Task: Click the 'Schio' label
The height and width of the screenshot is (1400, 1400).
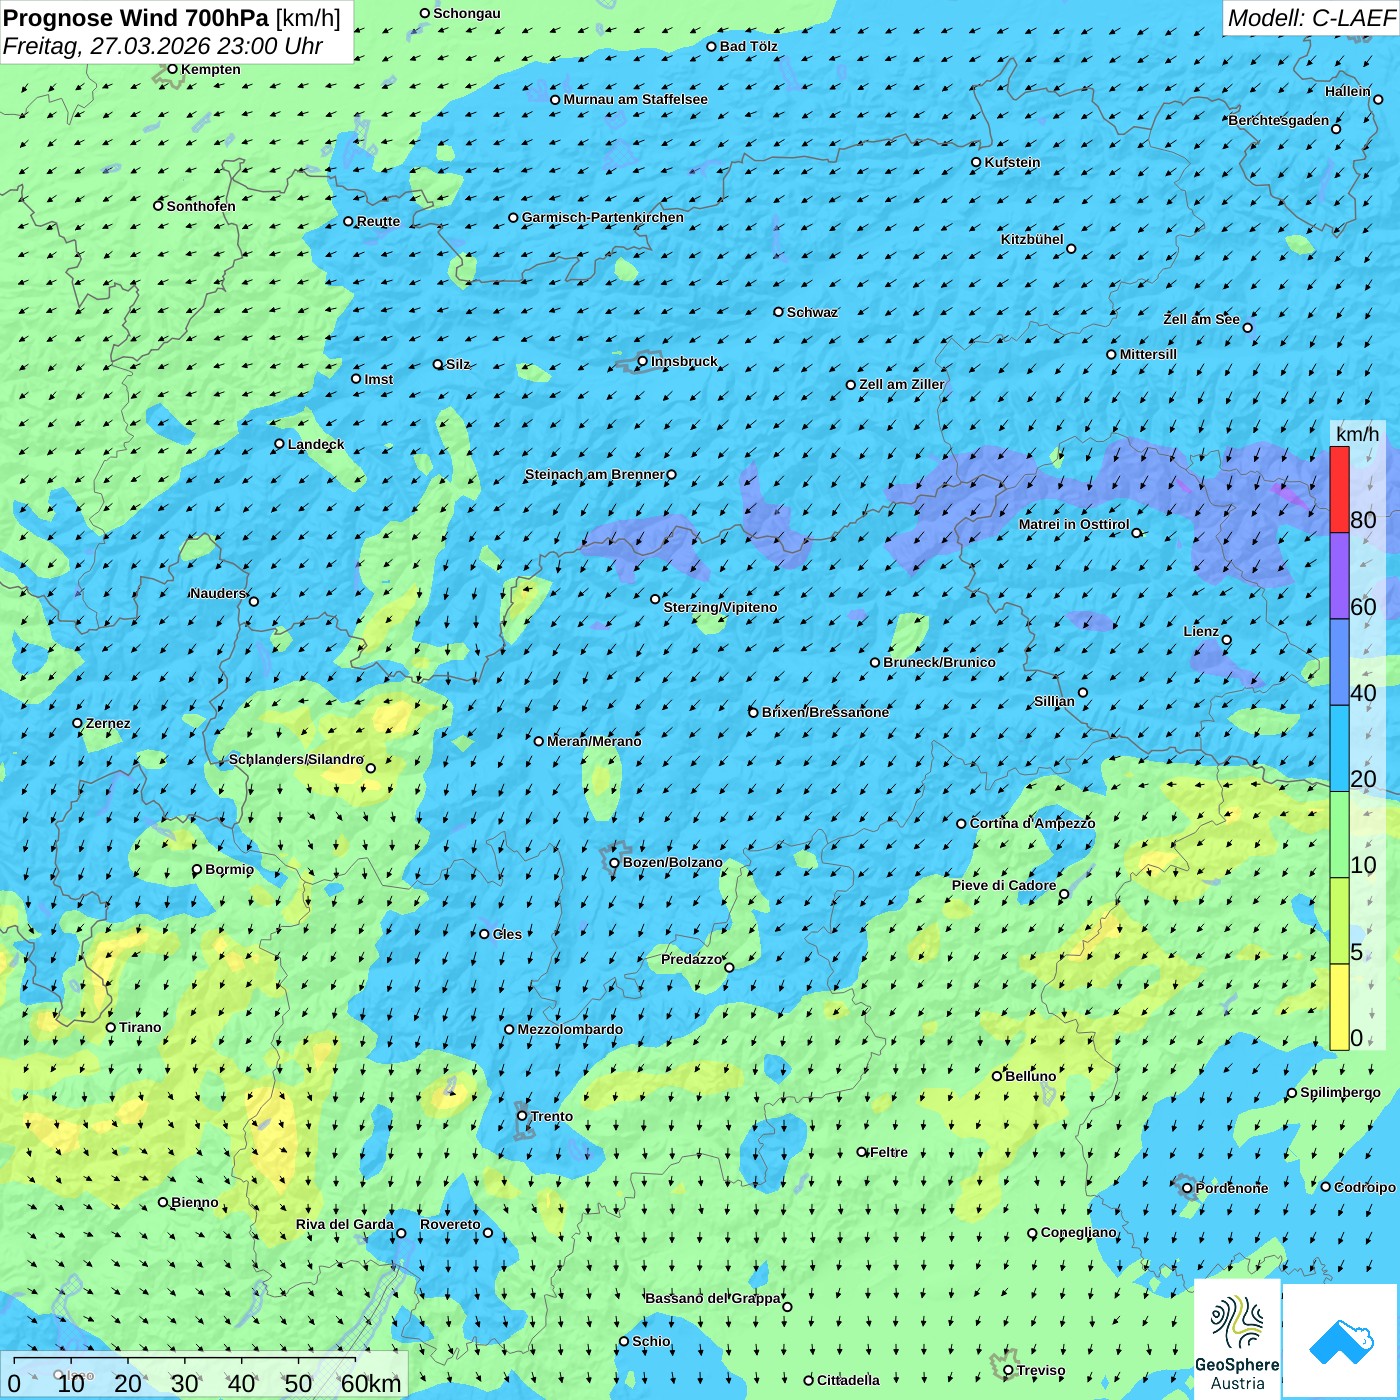Action: pyautogui.click(x=651, y=1341)
